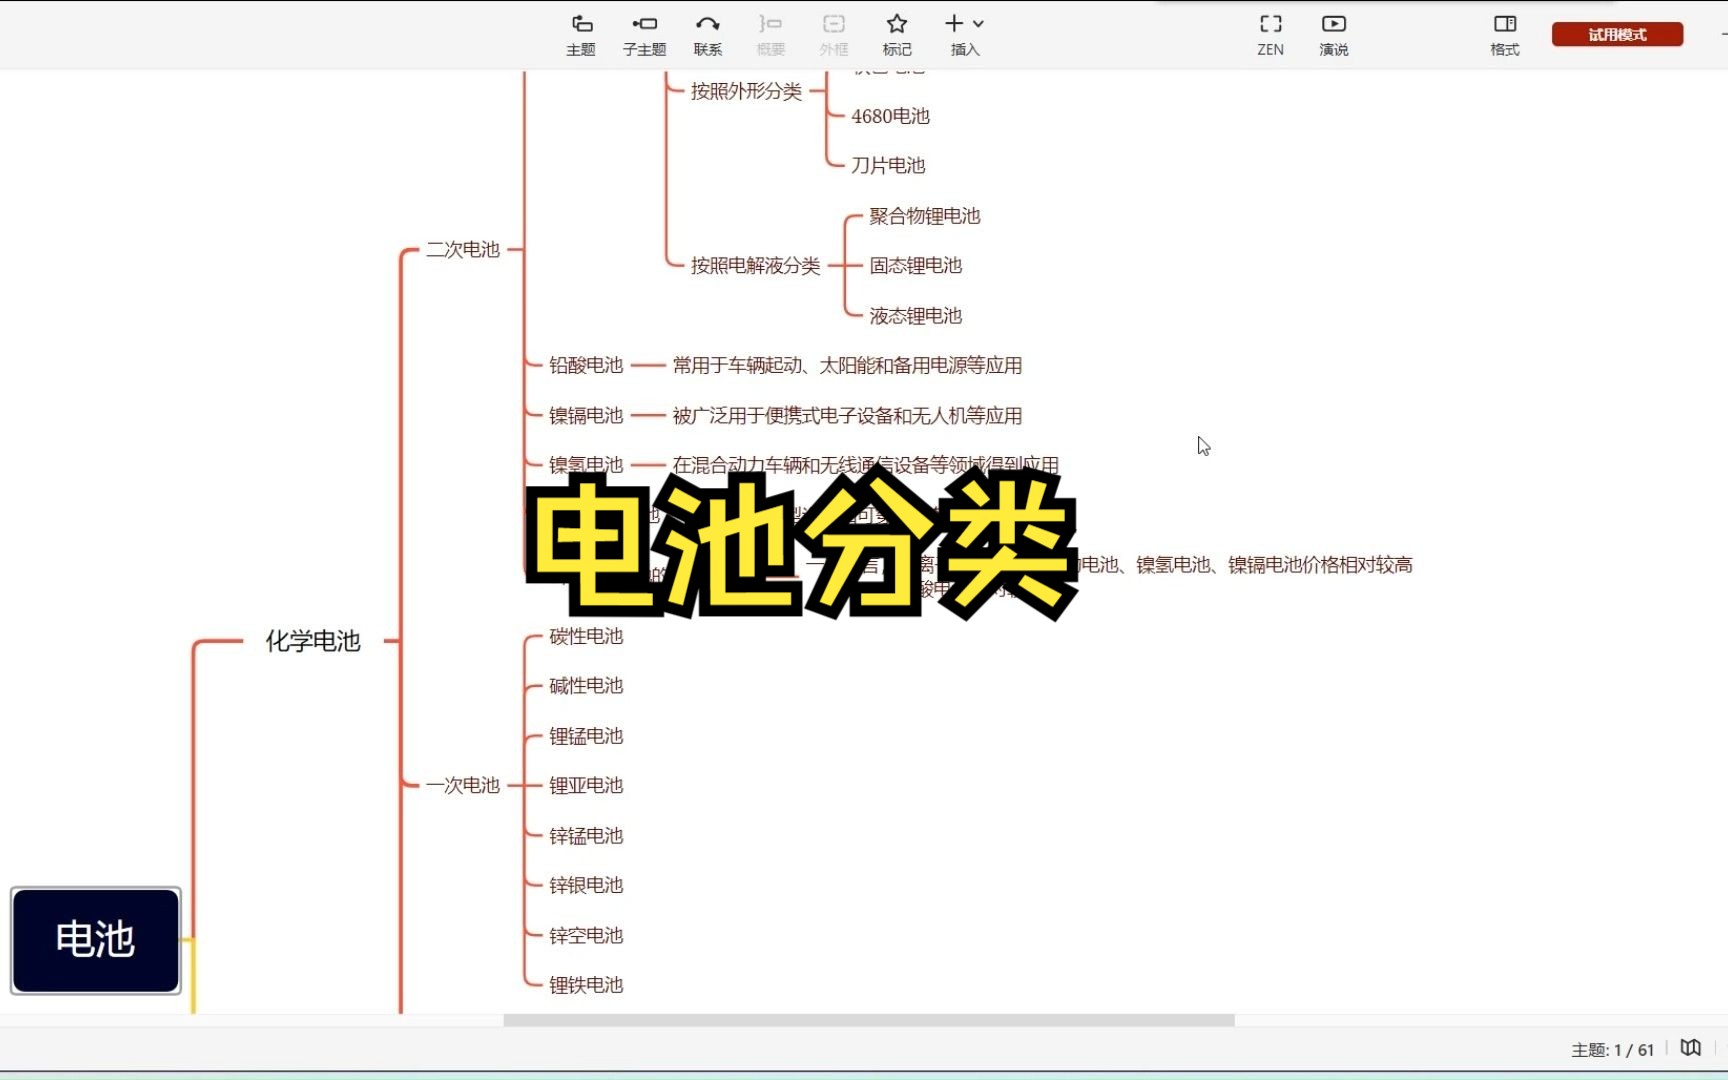Start 演说 (Pitch) presentation mode
Image resolution: width=1728 pixels, height=1080 pixels.
1333,34
